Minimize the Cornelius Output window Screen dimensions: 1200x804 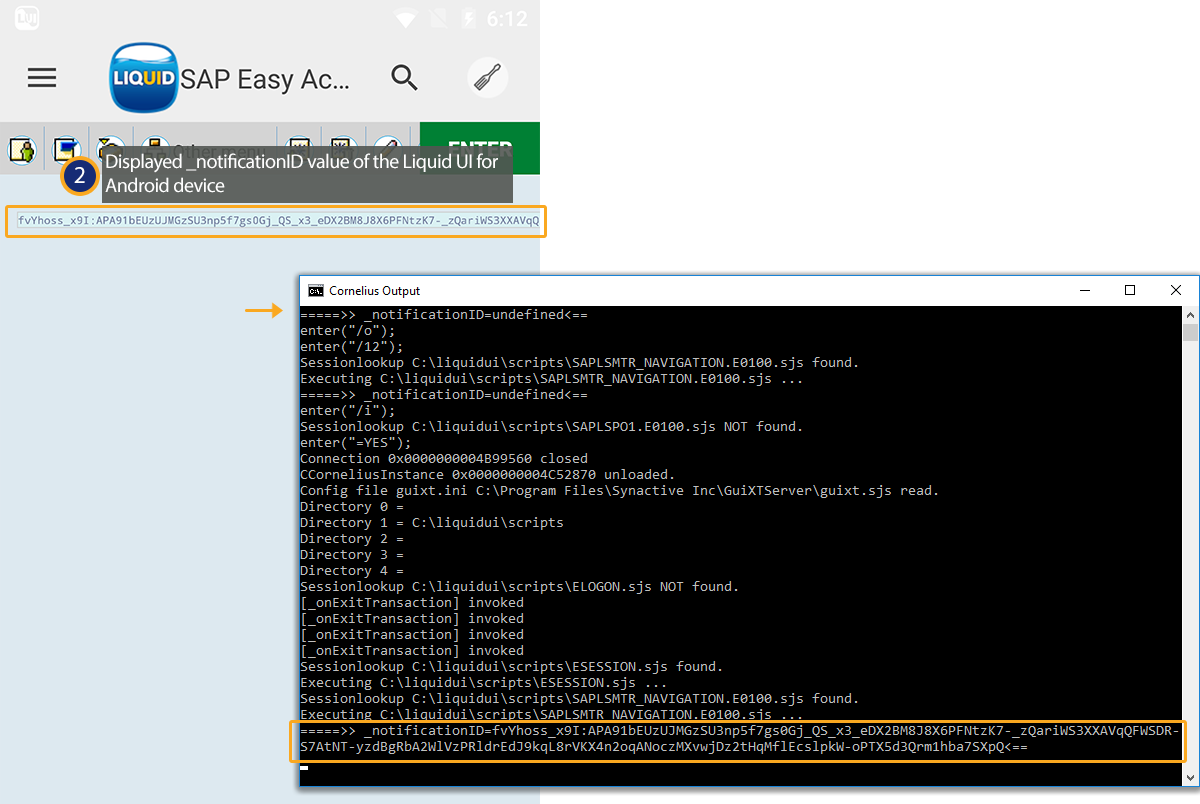tap(1084, 290)
